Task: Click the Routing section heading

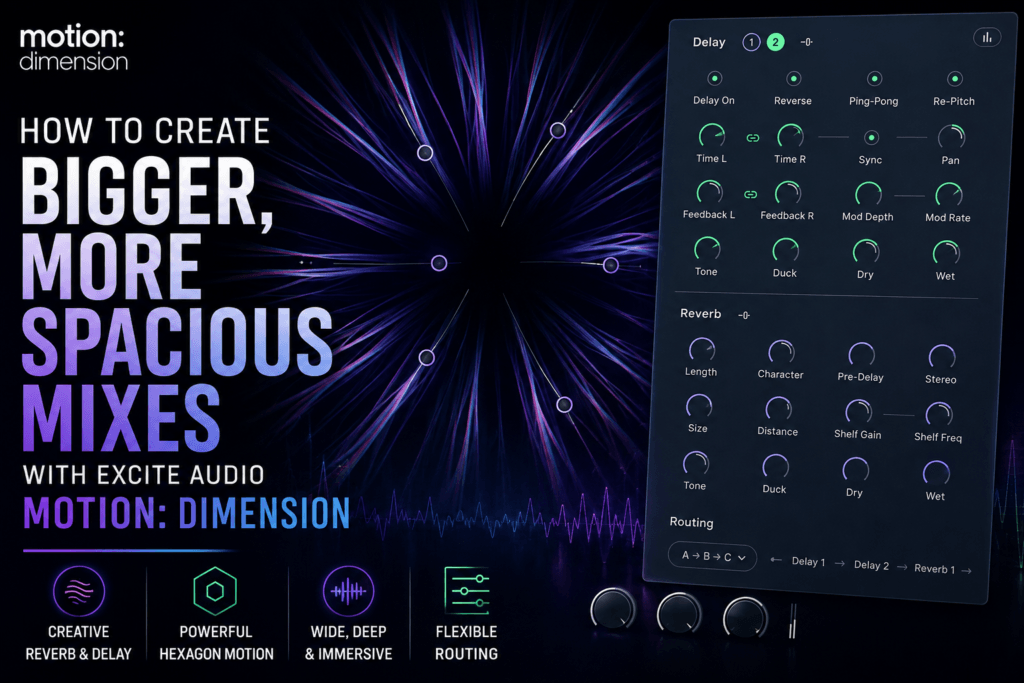Action: [692, 522]
